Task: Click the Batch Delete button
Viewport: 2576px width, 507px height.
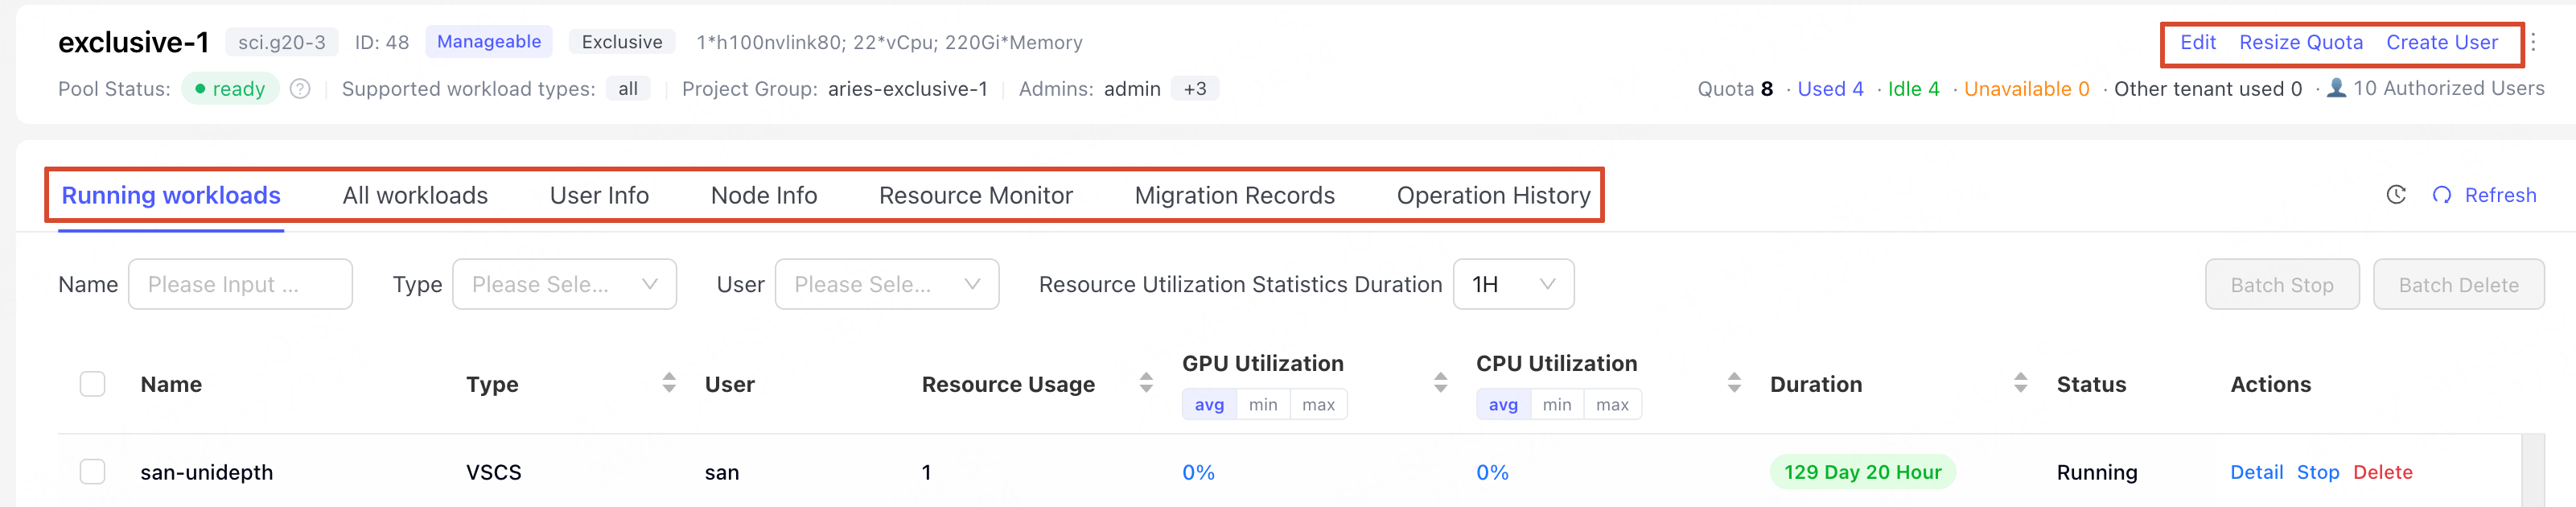Action: point(2458,285)
